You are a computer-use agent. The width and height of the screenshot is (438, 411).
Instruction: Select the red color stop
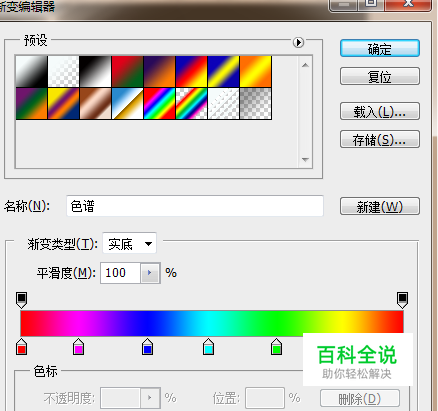point(21,347)
